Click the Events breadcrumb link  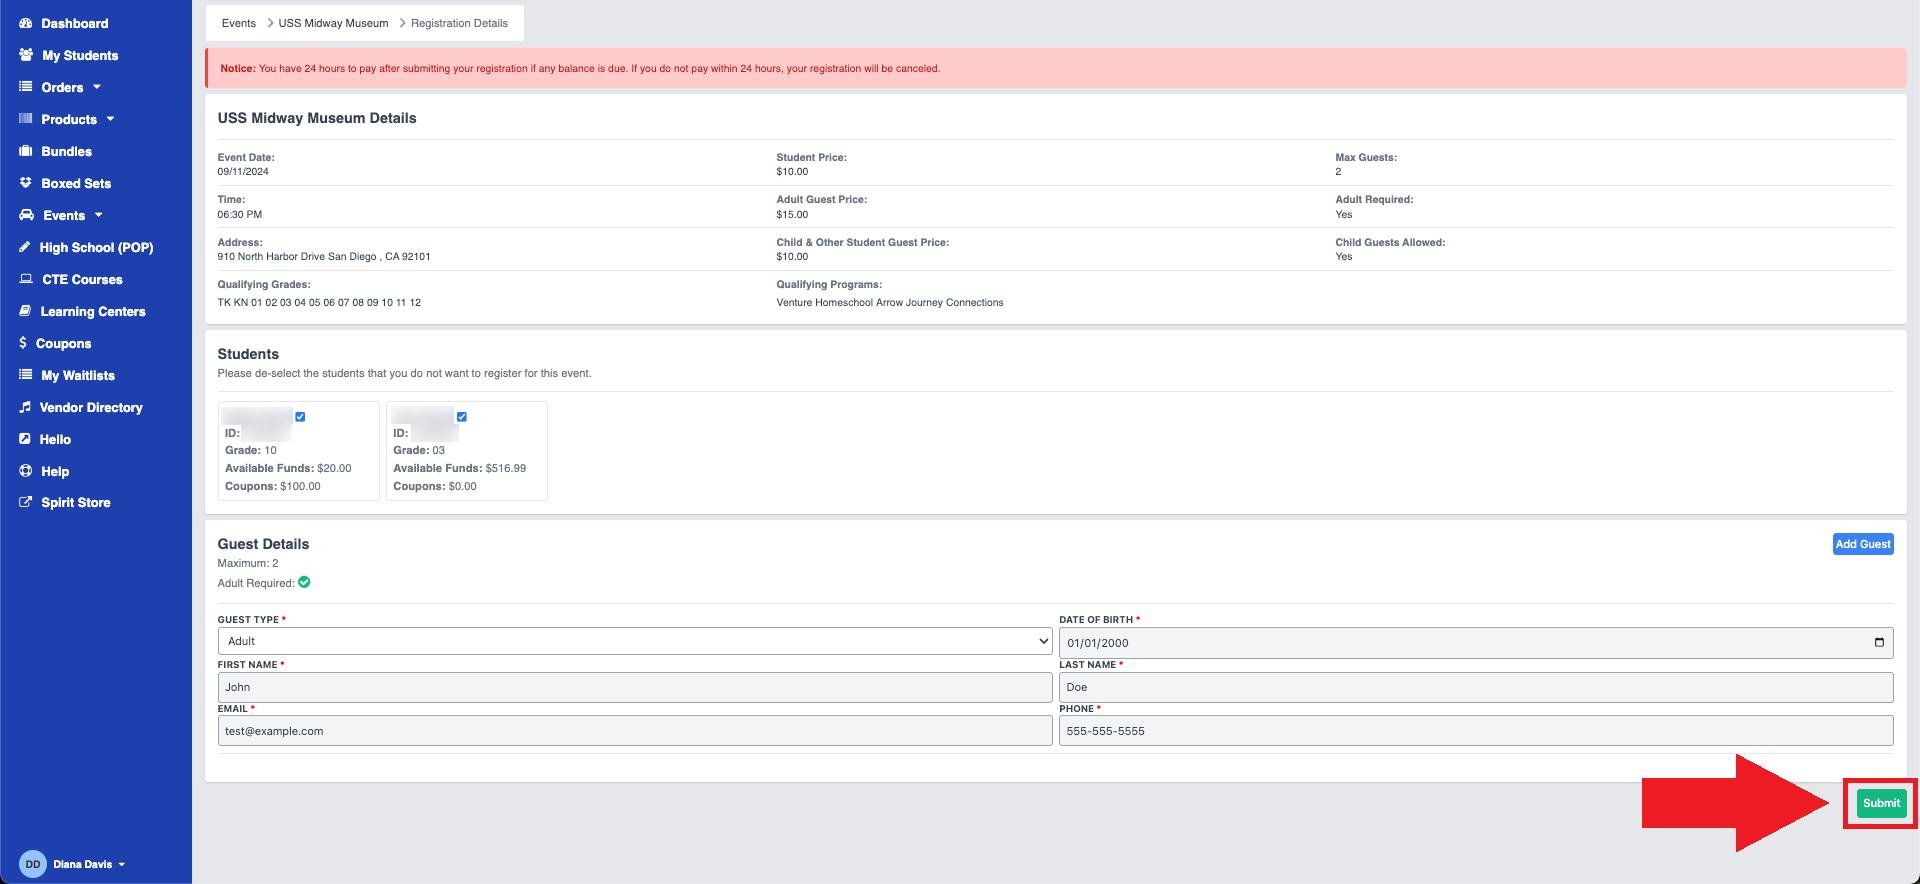point(239,23)
